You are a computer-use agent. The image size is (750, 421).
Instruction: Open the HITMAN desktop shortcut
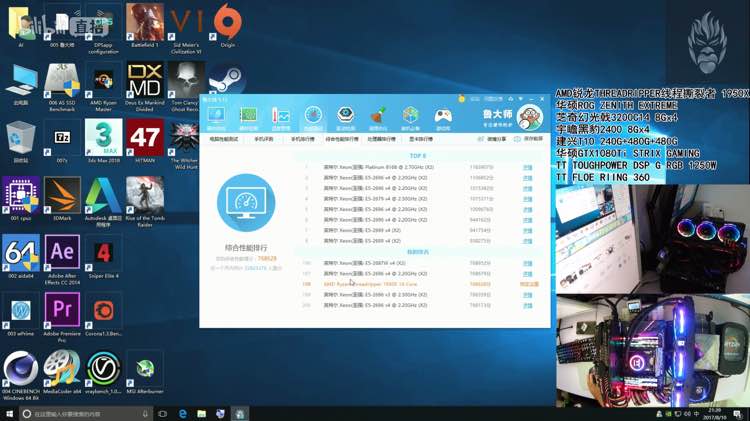(144, 142)
